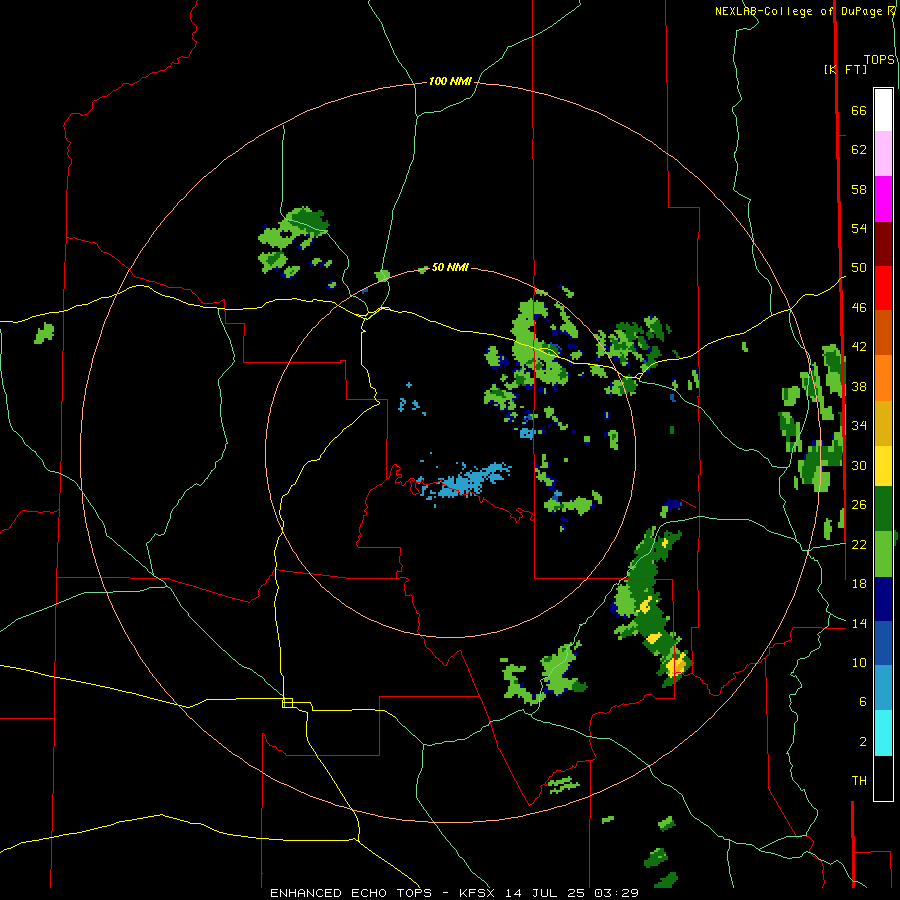Click the legend value 10
900x900 pixels.
point(859,663)
